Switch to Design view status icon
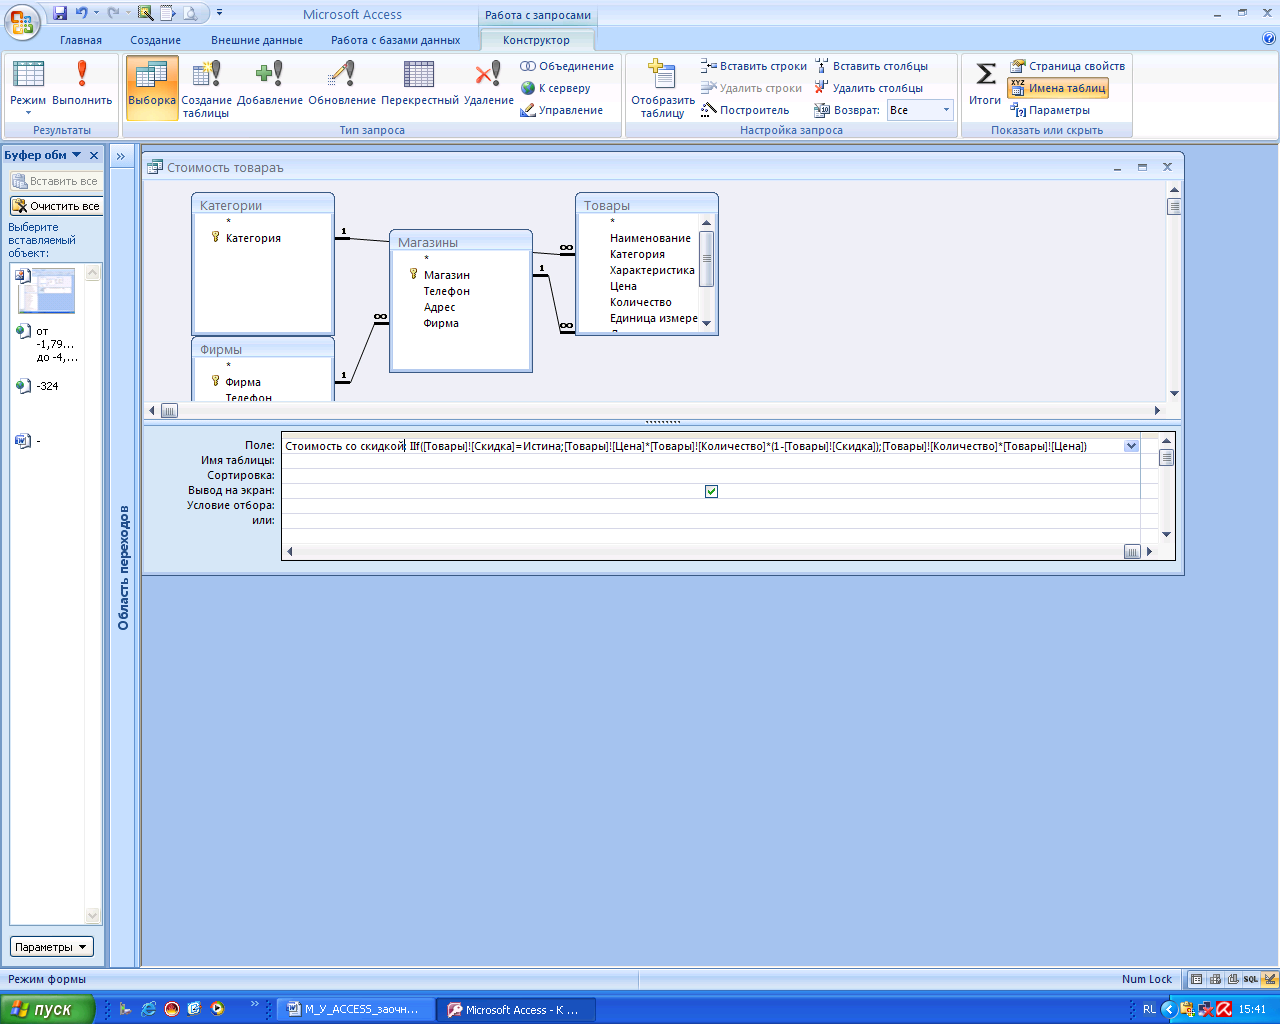The image size is (1280, 1024). [x=1270, y=980]
